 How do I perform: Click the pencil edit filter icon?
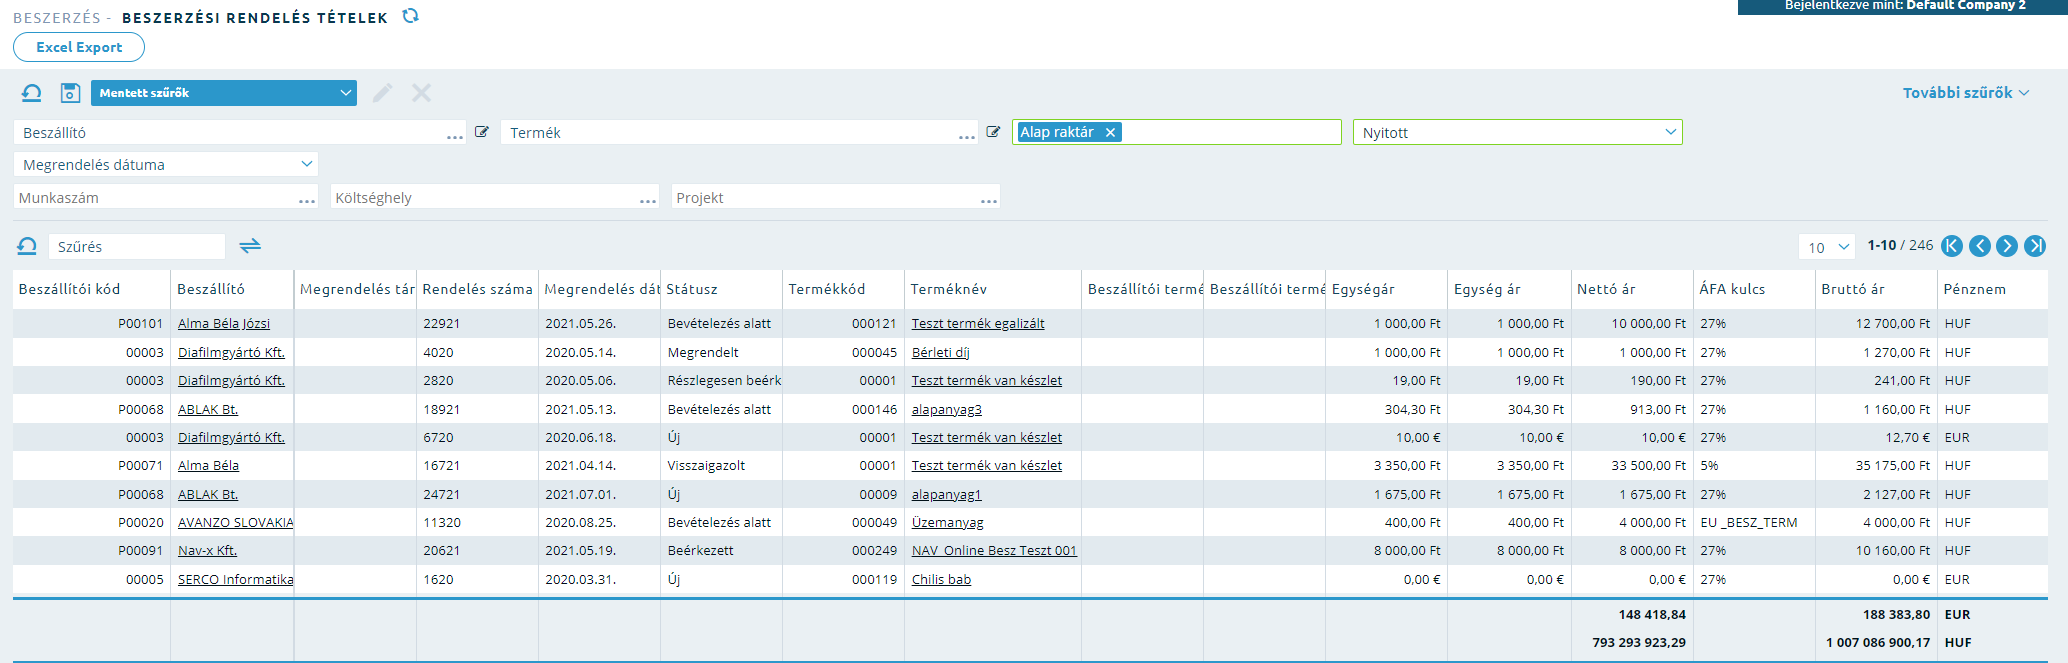382,93
